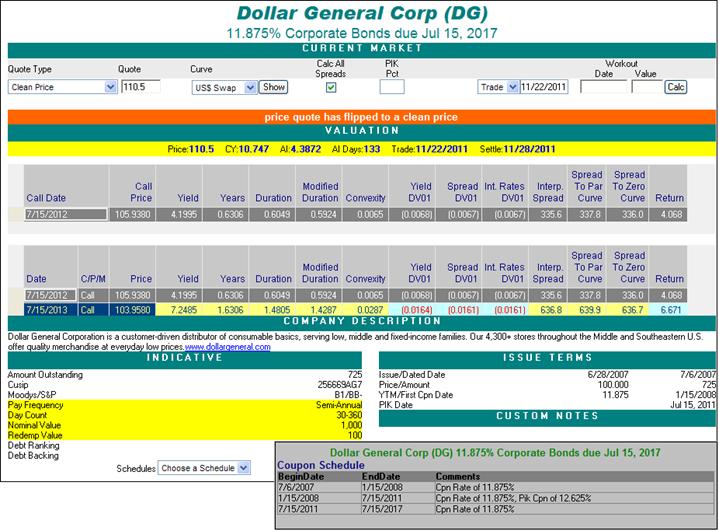The height and width of the screenshot is (531, 719).
Task: Click the Nominal Value label
Action: coord(34,425)
